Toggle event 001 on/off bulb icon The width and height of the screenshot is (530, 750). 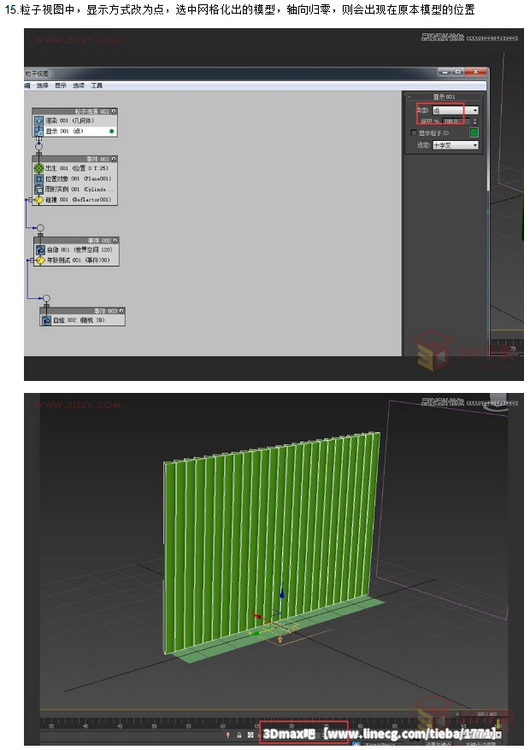pyautogui.click(x=114, y=159)
